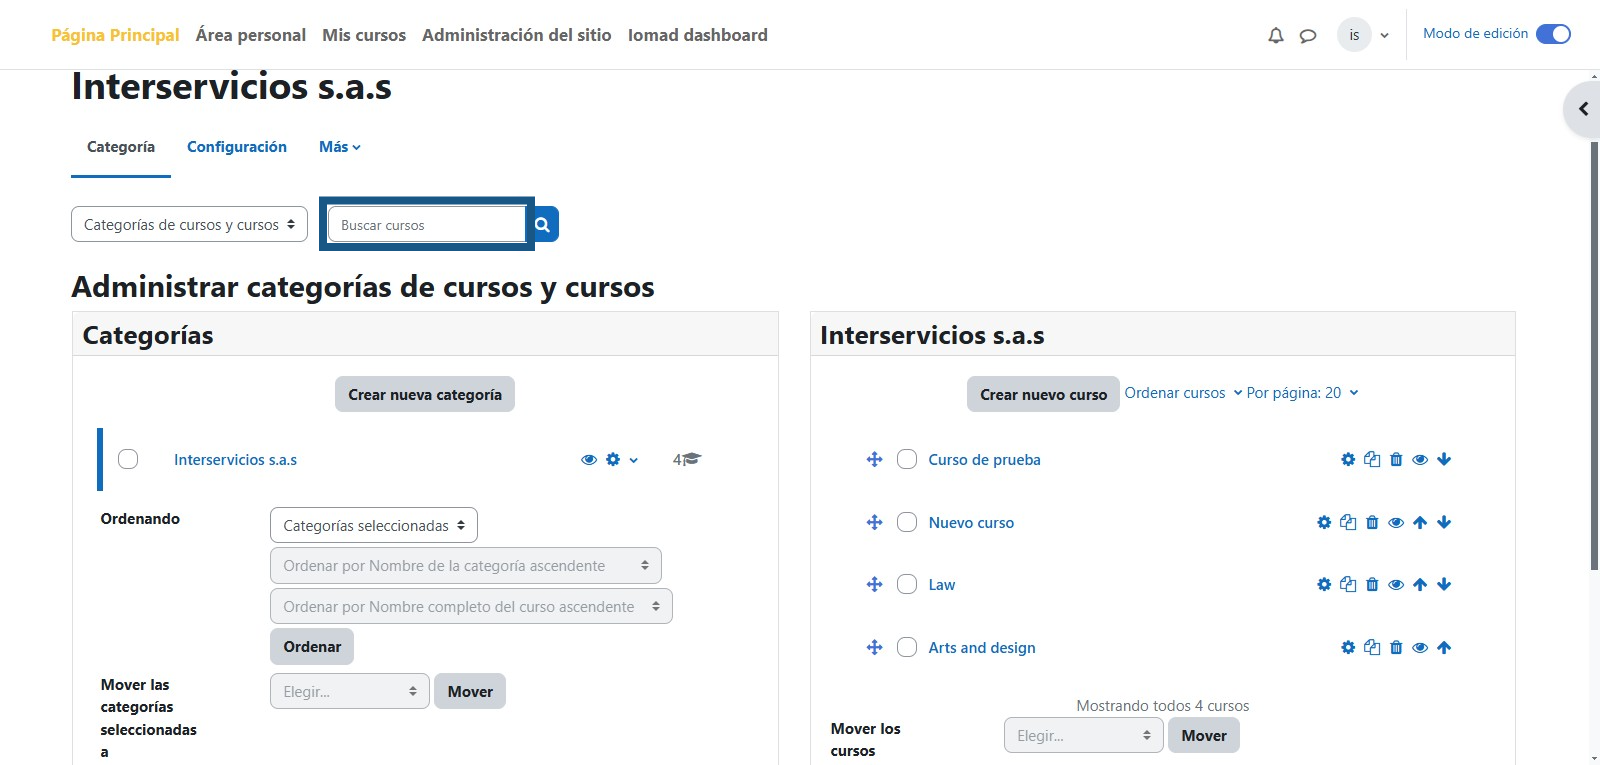Focus the Buscar cursos search field
The width and height of the screenshot is (1600, 765).
click(426, 225)
